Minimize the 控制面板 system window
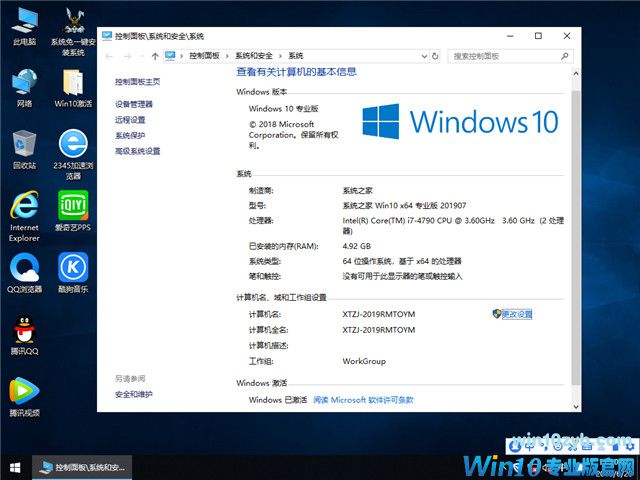Viewport: 640px width, 480px height. (x=510, y=36)
